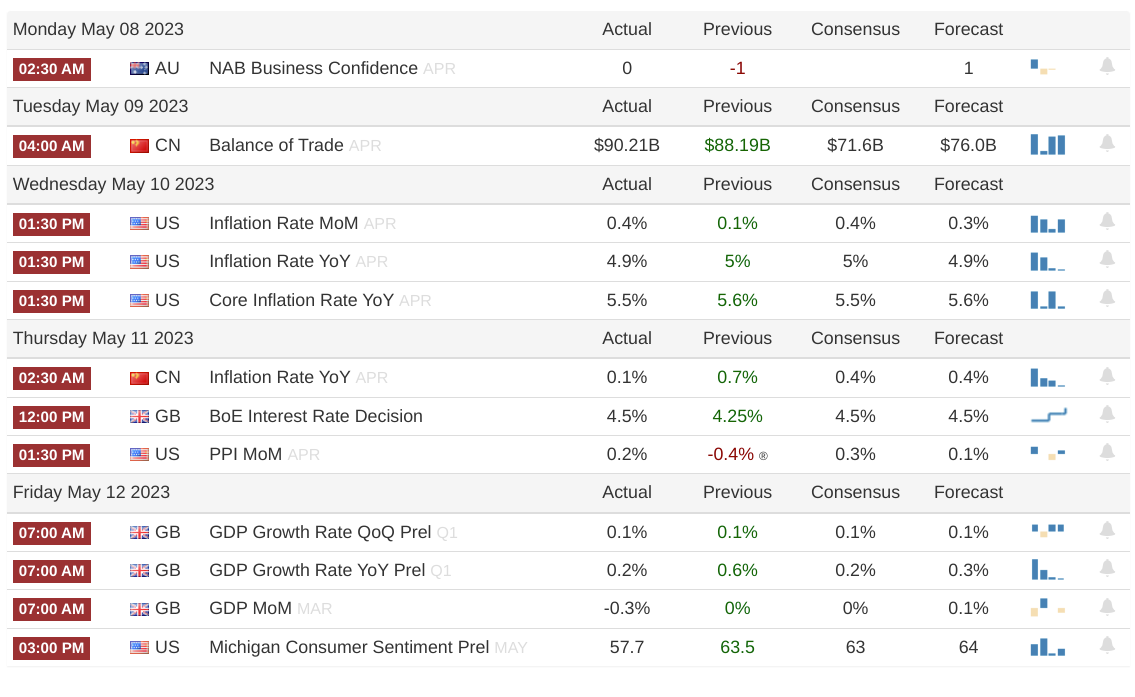1135x697 pixels.
Task: Click the 12:00 PM time badge
Action: [x=51, y=417]
